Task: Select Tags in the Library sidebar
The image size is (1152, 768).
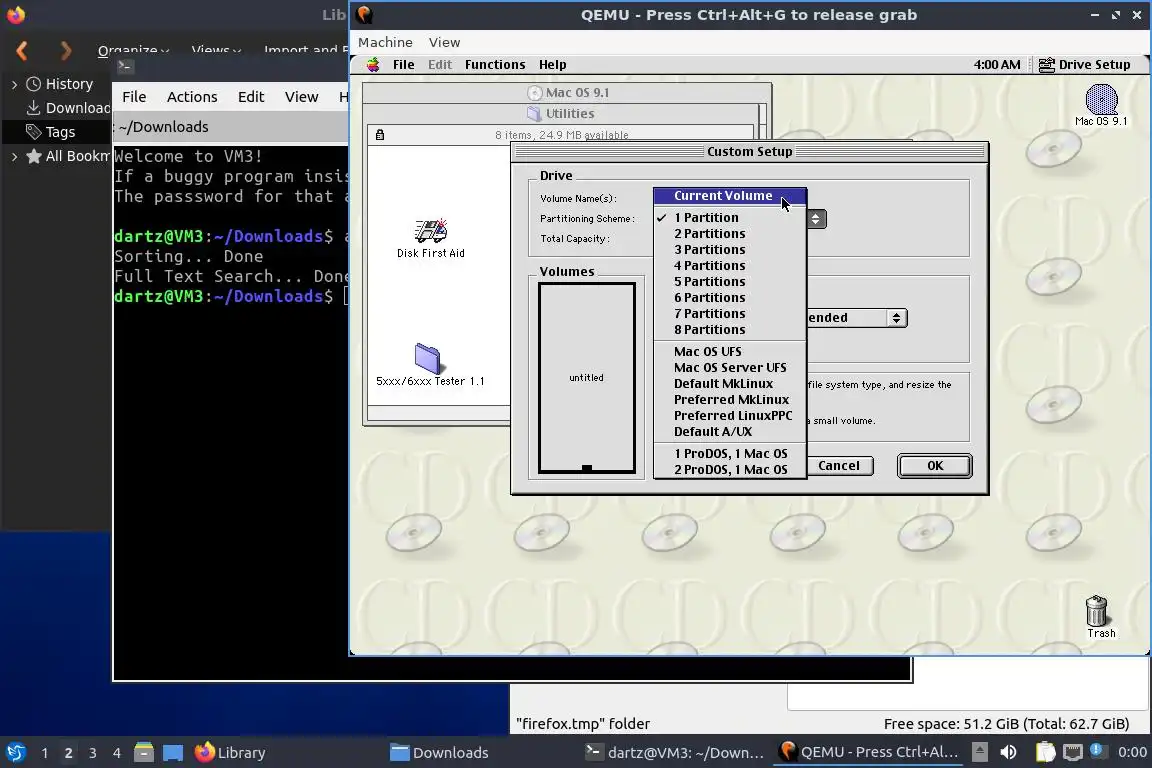Action: [51, 132]
